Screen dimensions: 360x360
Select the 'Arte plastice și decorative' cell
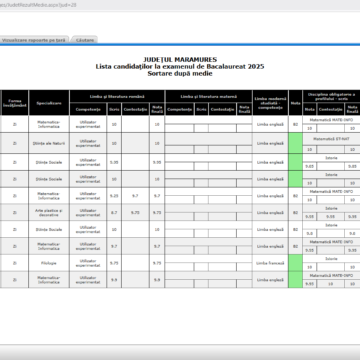point(49,213)
